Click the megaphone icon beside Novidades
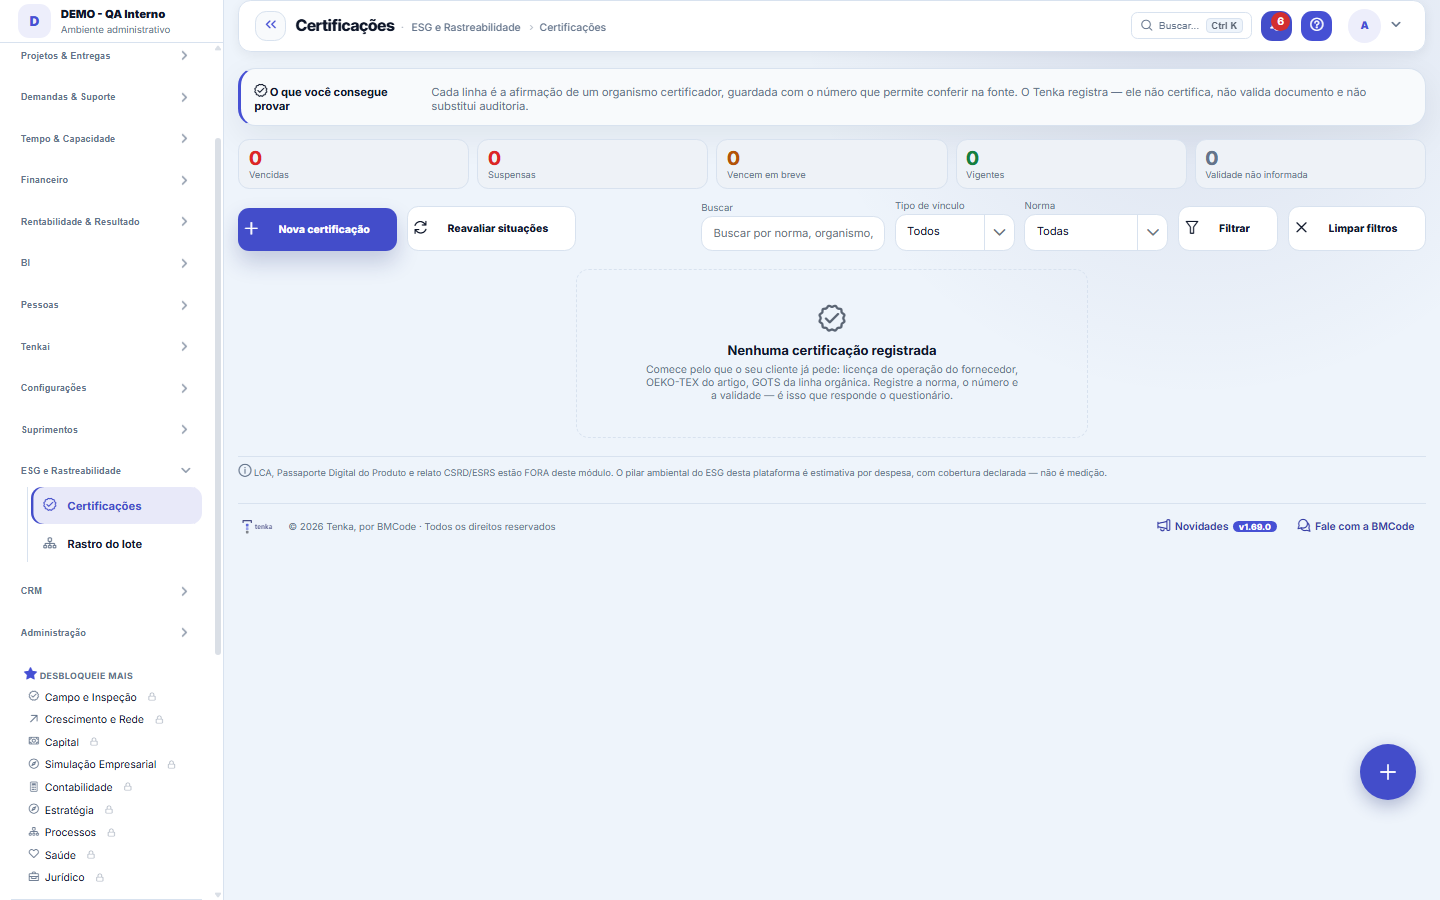1440x900 pixels. pyautogui.click(x=1164, y=526)
